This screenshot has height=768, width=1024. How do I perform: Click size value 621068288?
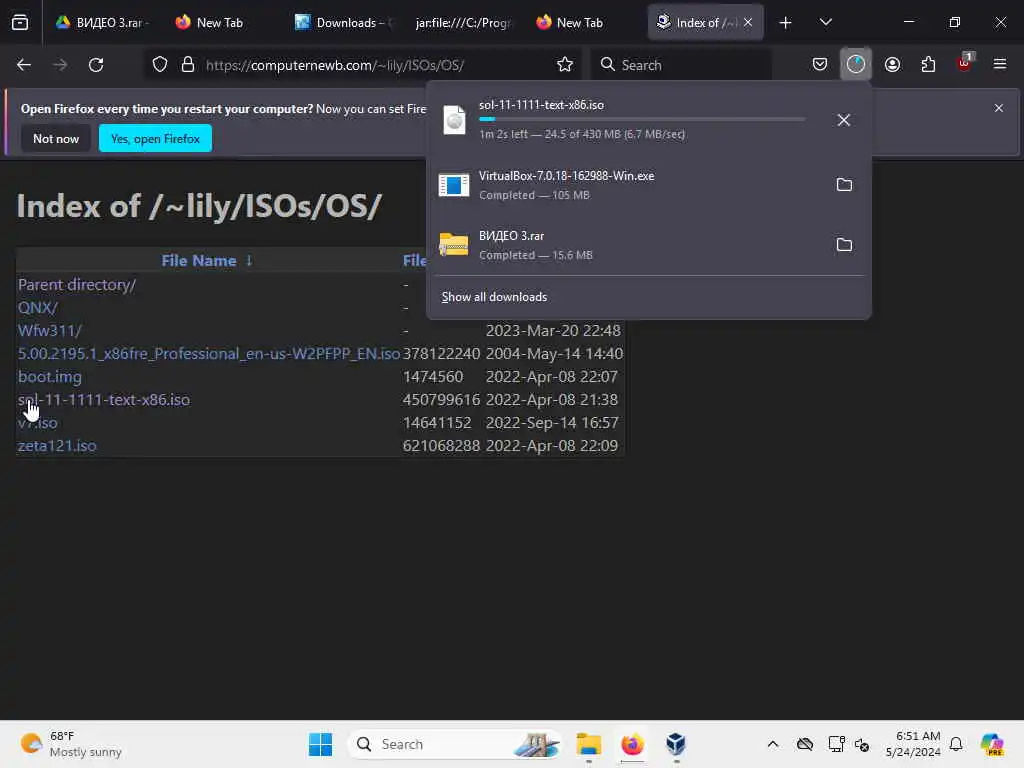point(441,445)
